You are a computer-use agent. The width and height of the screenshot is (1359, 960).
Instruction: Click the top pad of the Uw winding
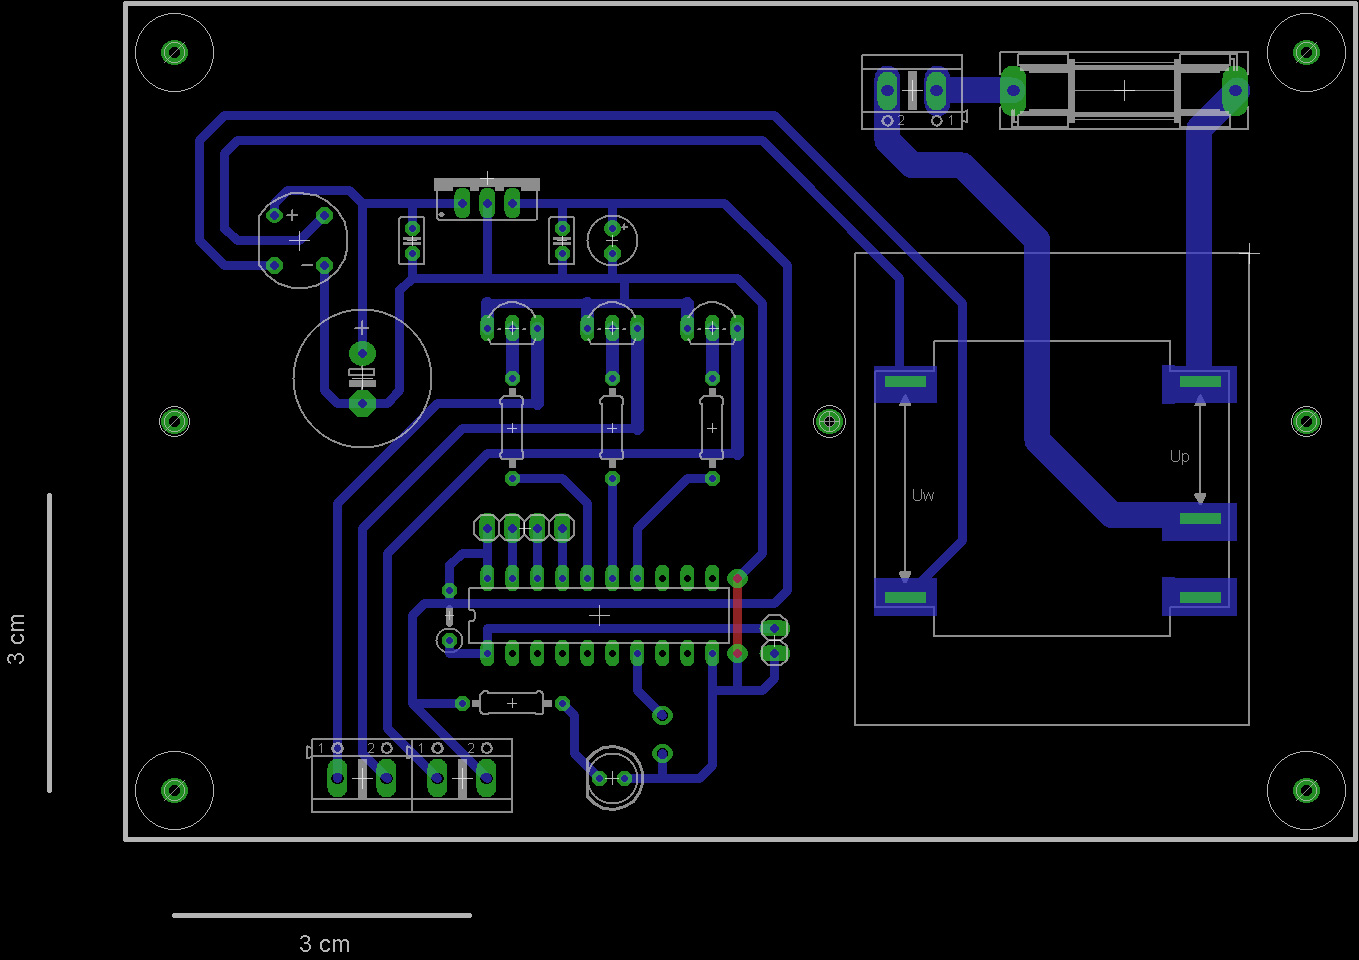(905, 382)
